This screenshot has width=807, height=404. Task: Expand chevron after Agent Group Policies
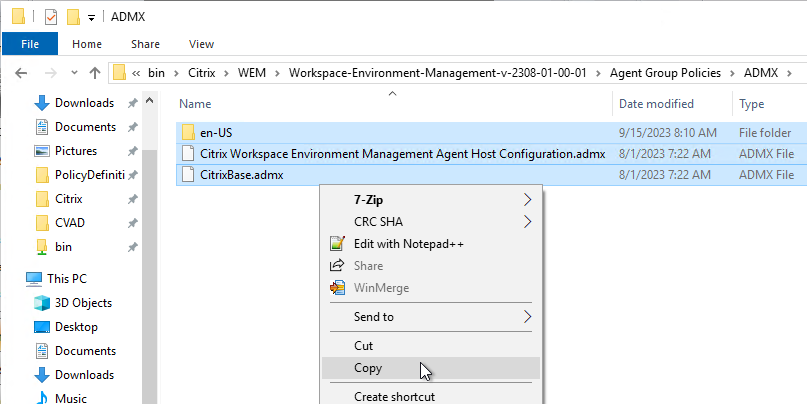click(x=732, y=73)
